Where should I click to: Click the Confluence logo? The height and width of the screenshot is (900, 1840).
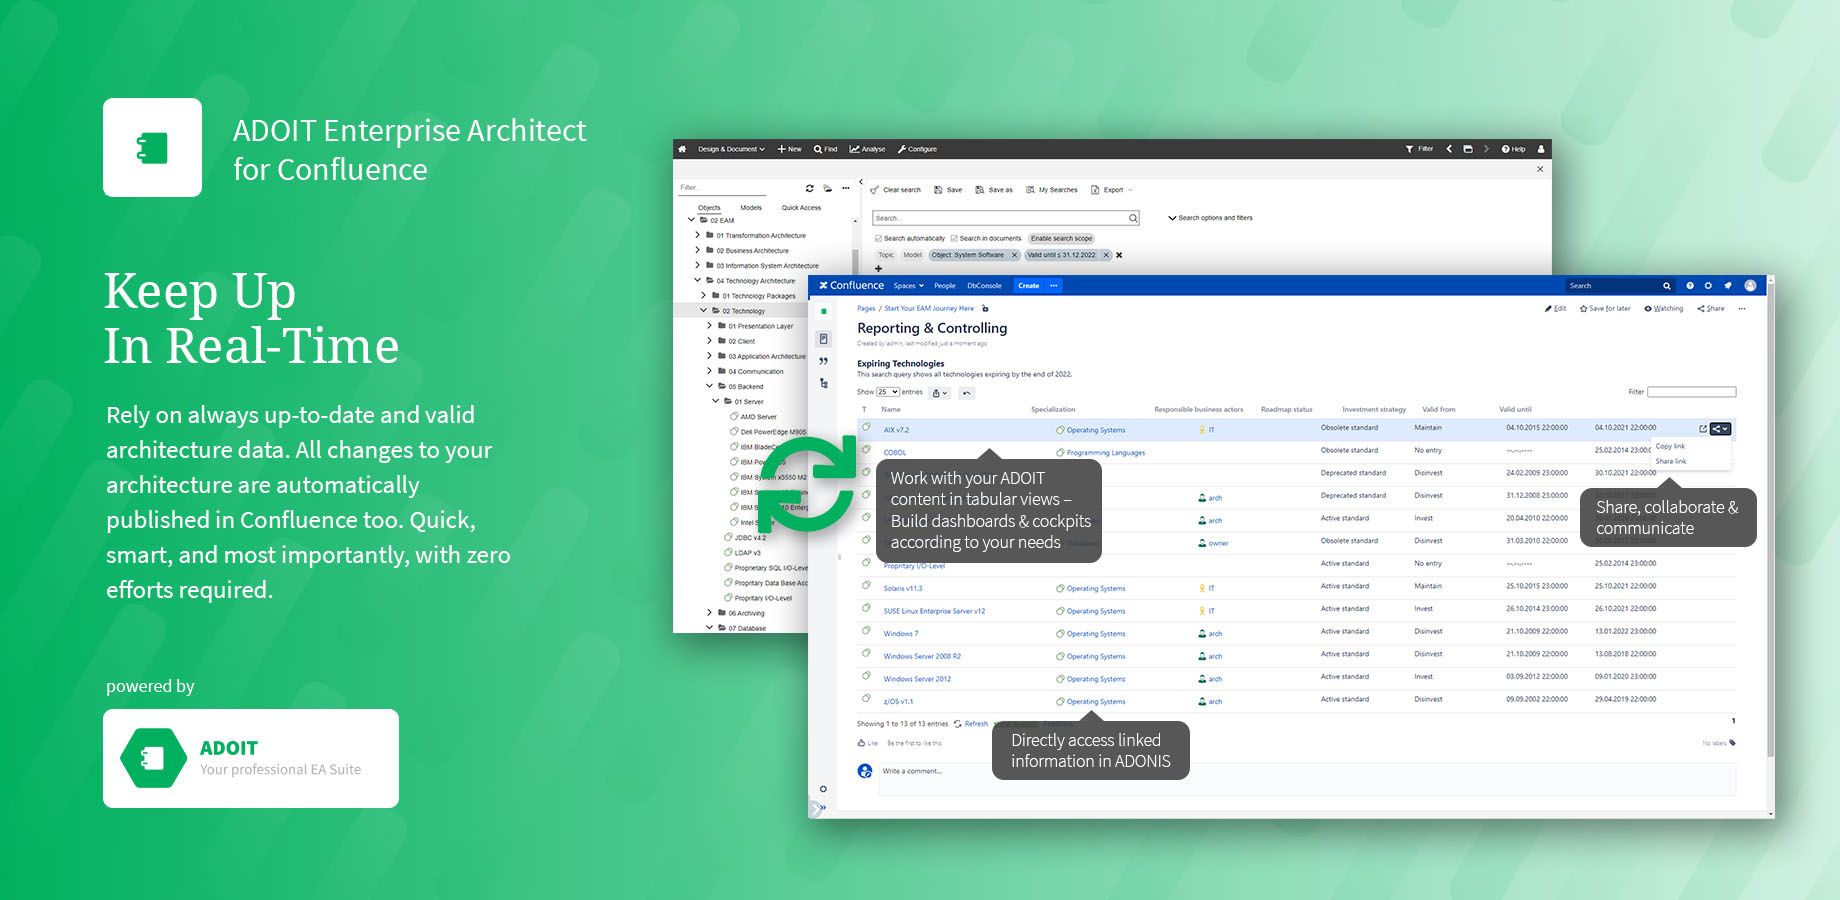pyautogui.click(x=851, y=285)
